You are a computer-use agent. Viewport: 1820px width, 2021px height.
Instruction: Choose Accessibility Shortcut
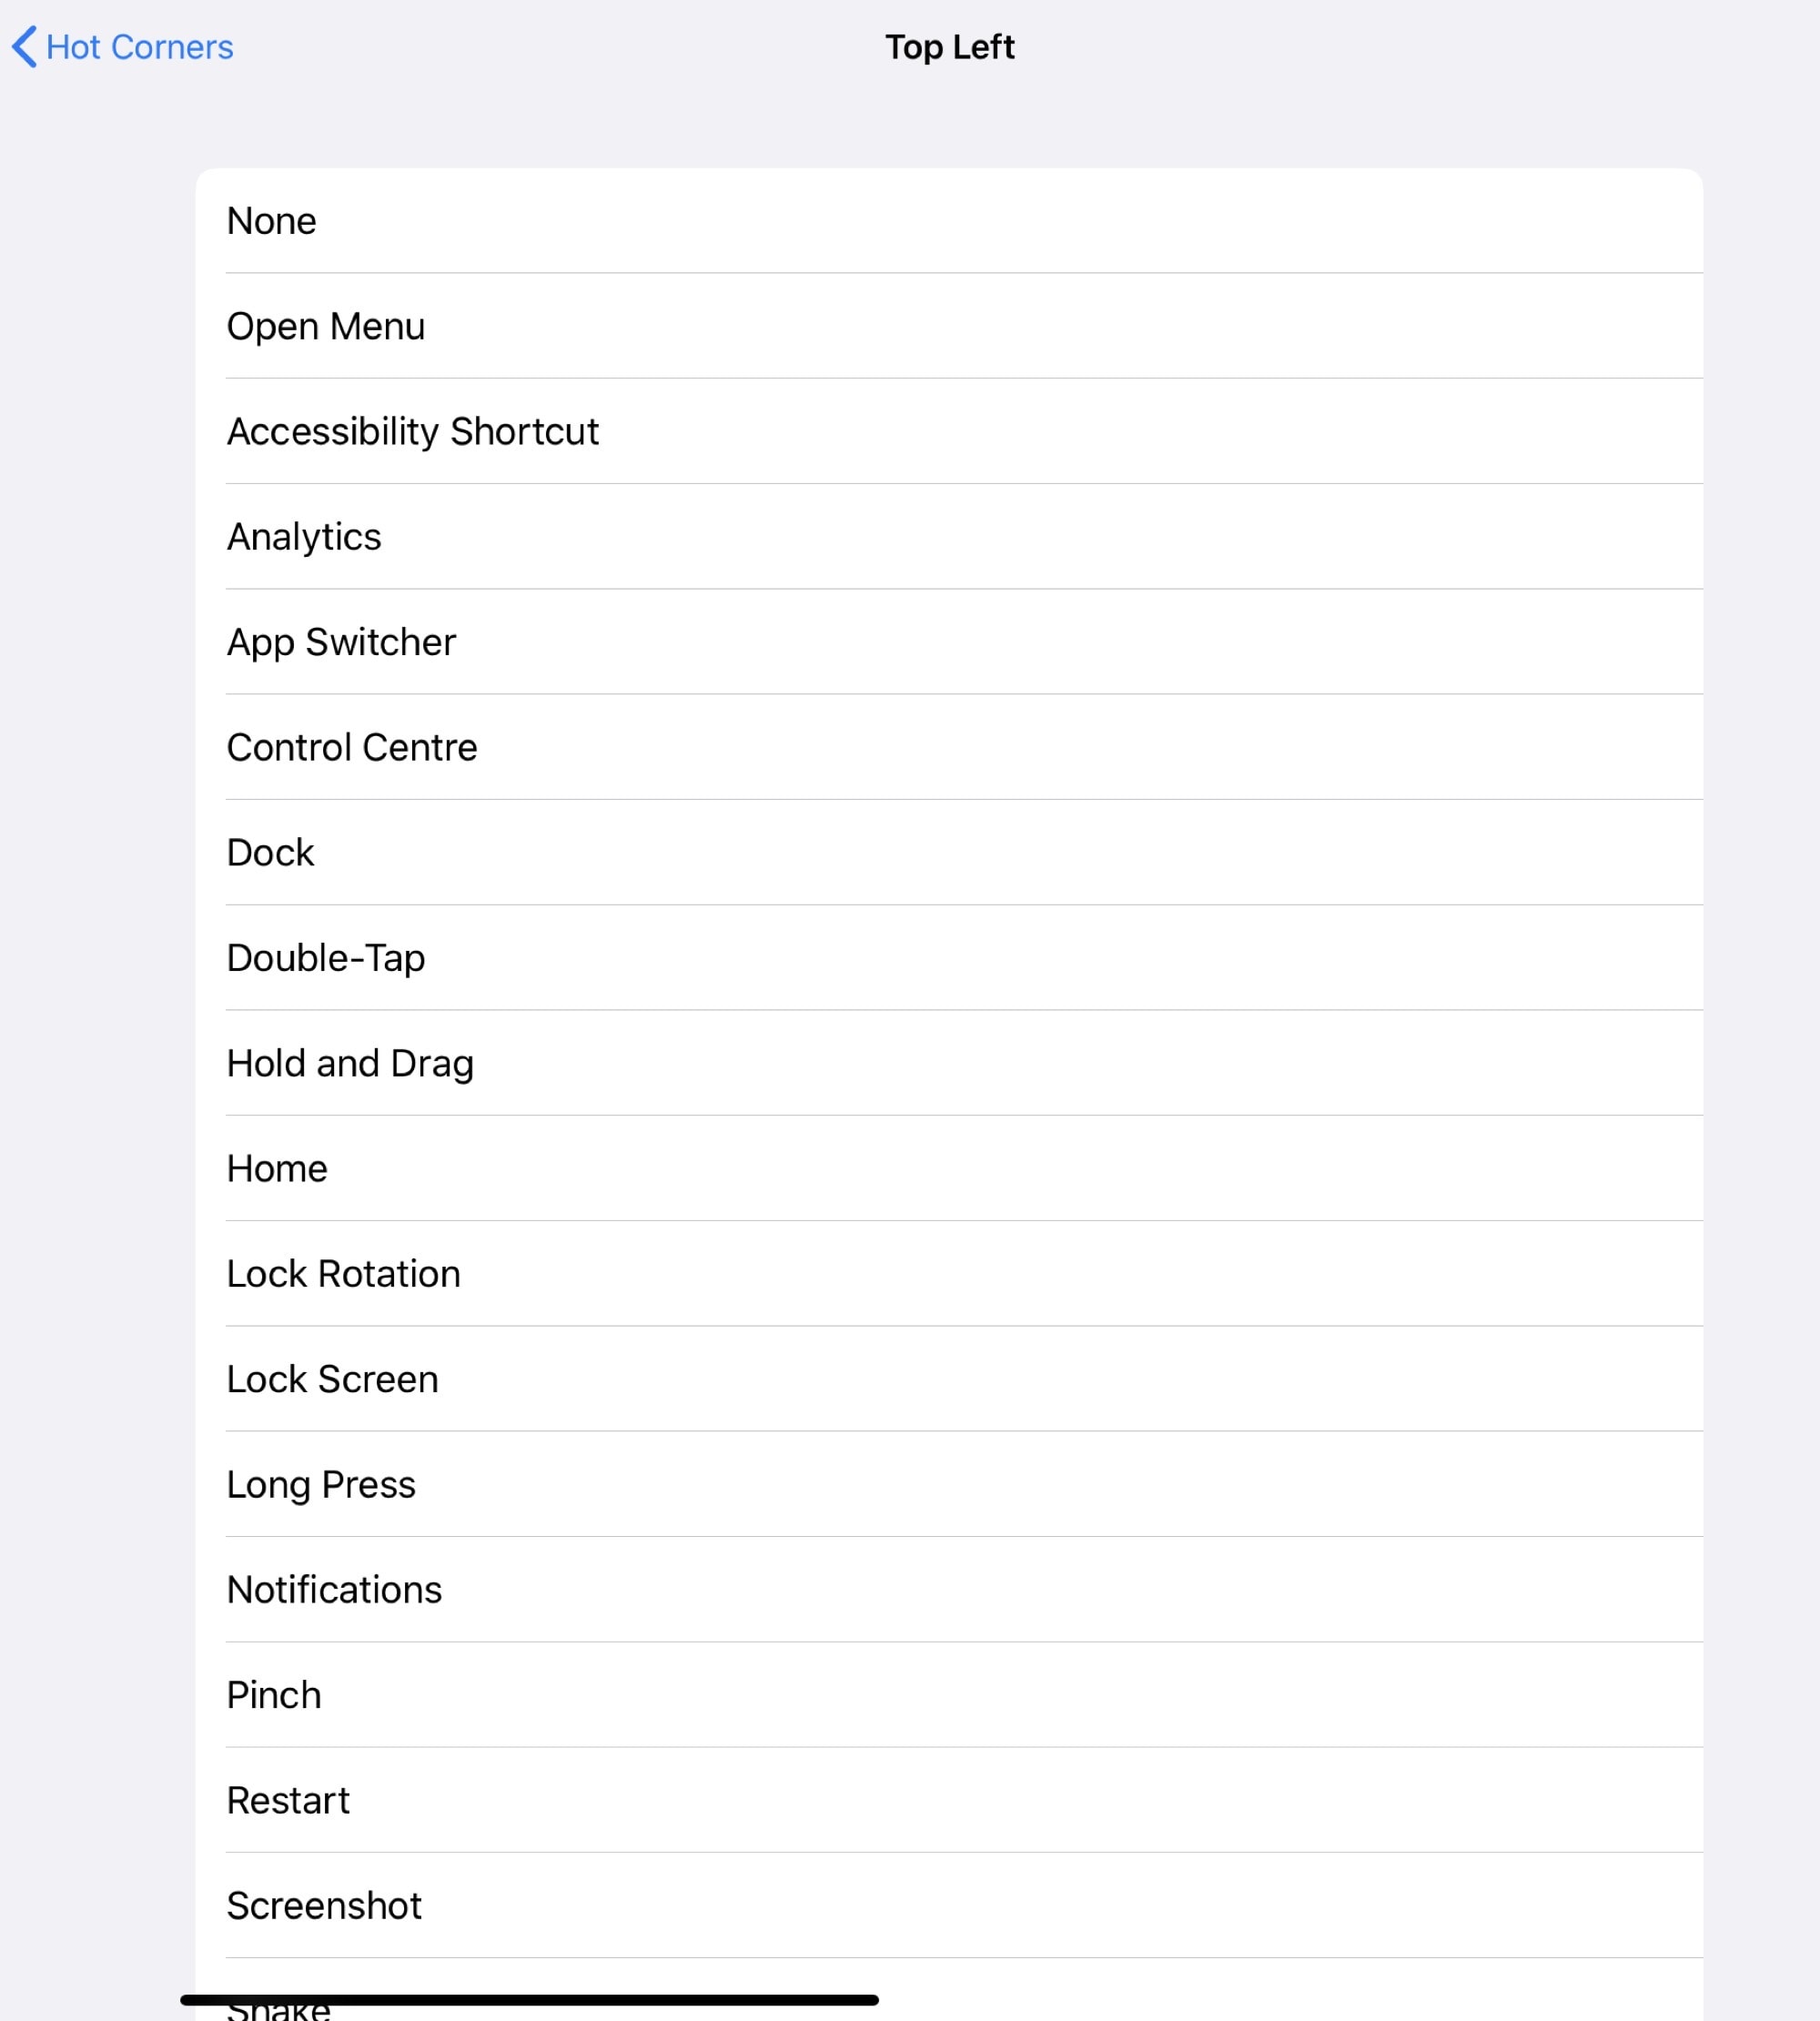[x=413, y=431]
